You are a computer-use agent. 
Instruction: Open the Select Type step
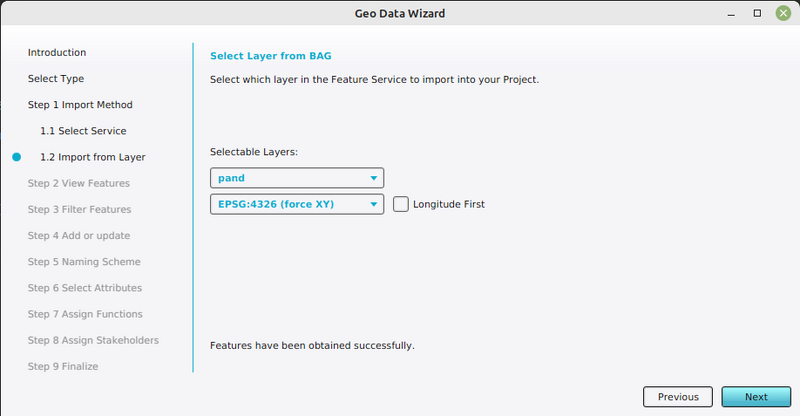[x=56, y=78]
